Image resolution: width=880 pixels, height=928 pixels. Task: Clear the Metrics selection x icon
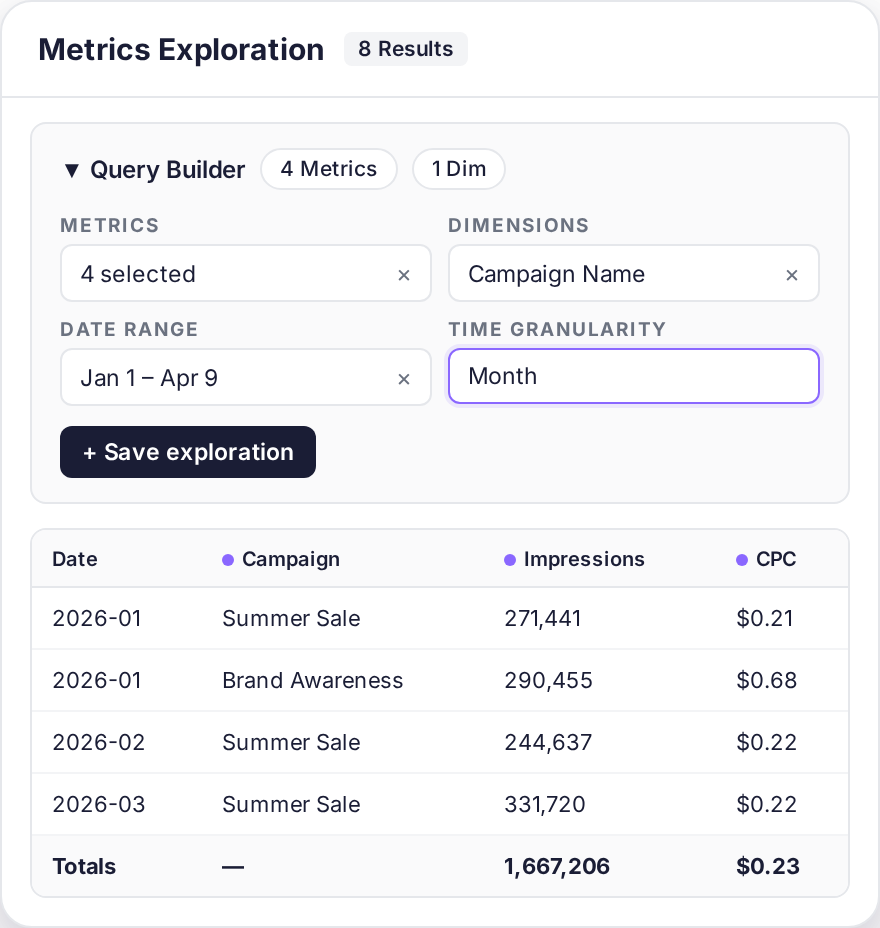pos(404,275)
